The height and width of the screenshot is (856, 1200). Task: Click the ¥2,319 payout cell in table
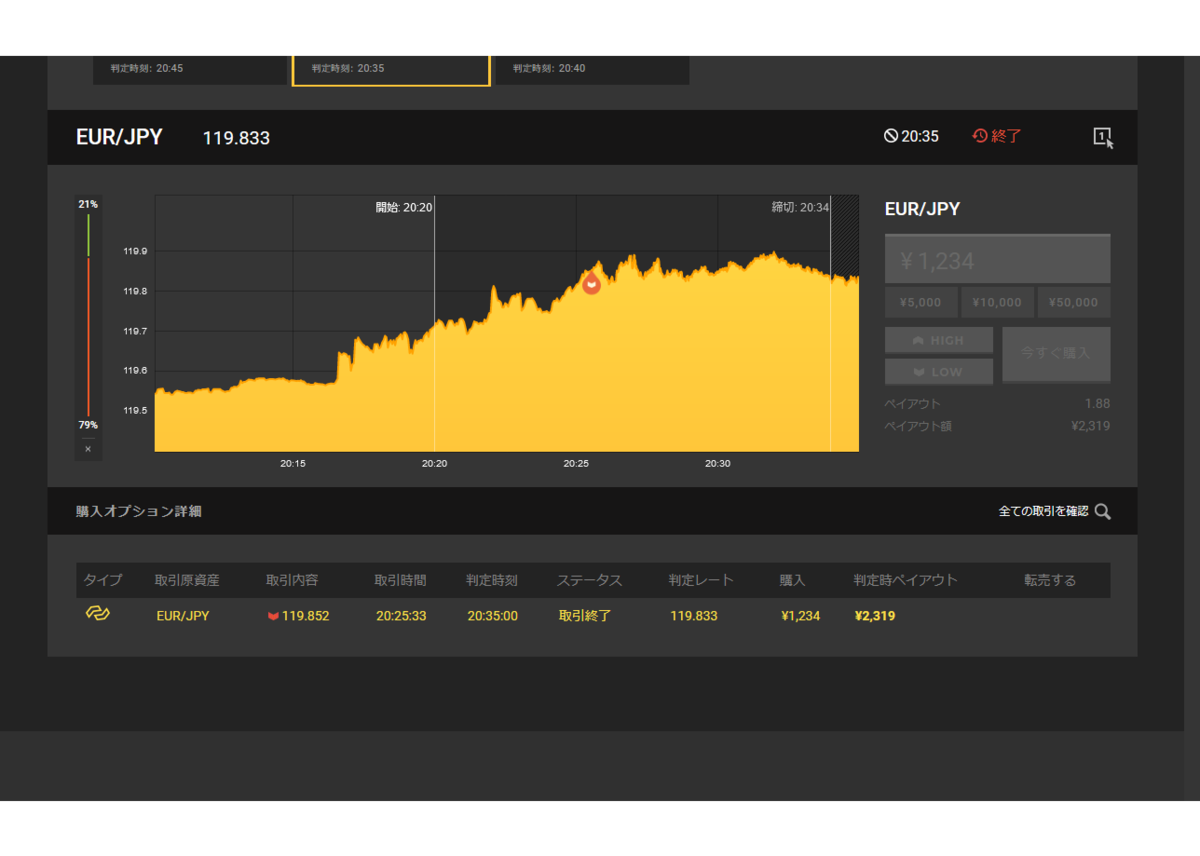(x=875, y=616)
